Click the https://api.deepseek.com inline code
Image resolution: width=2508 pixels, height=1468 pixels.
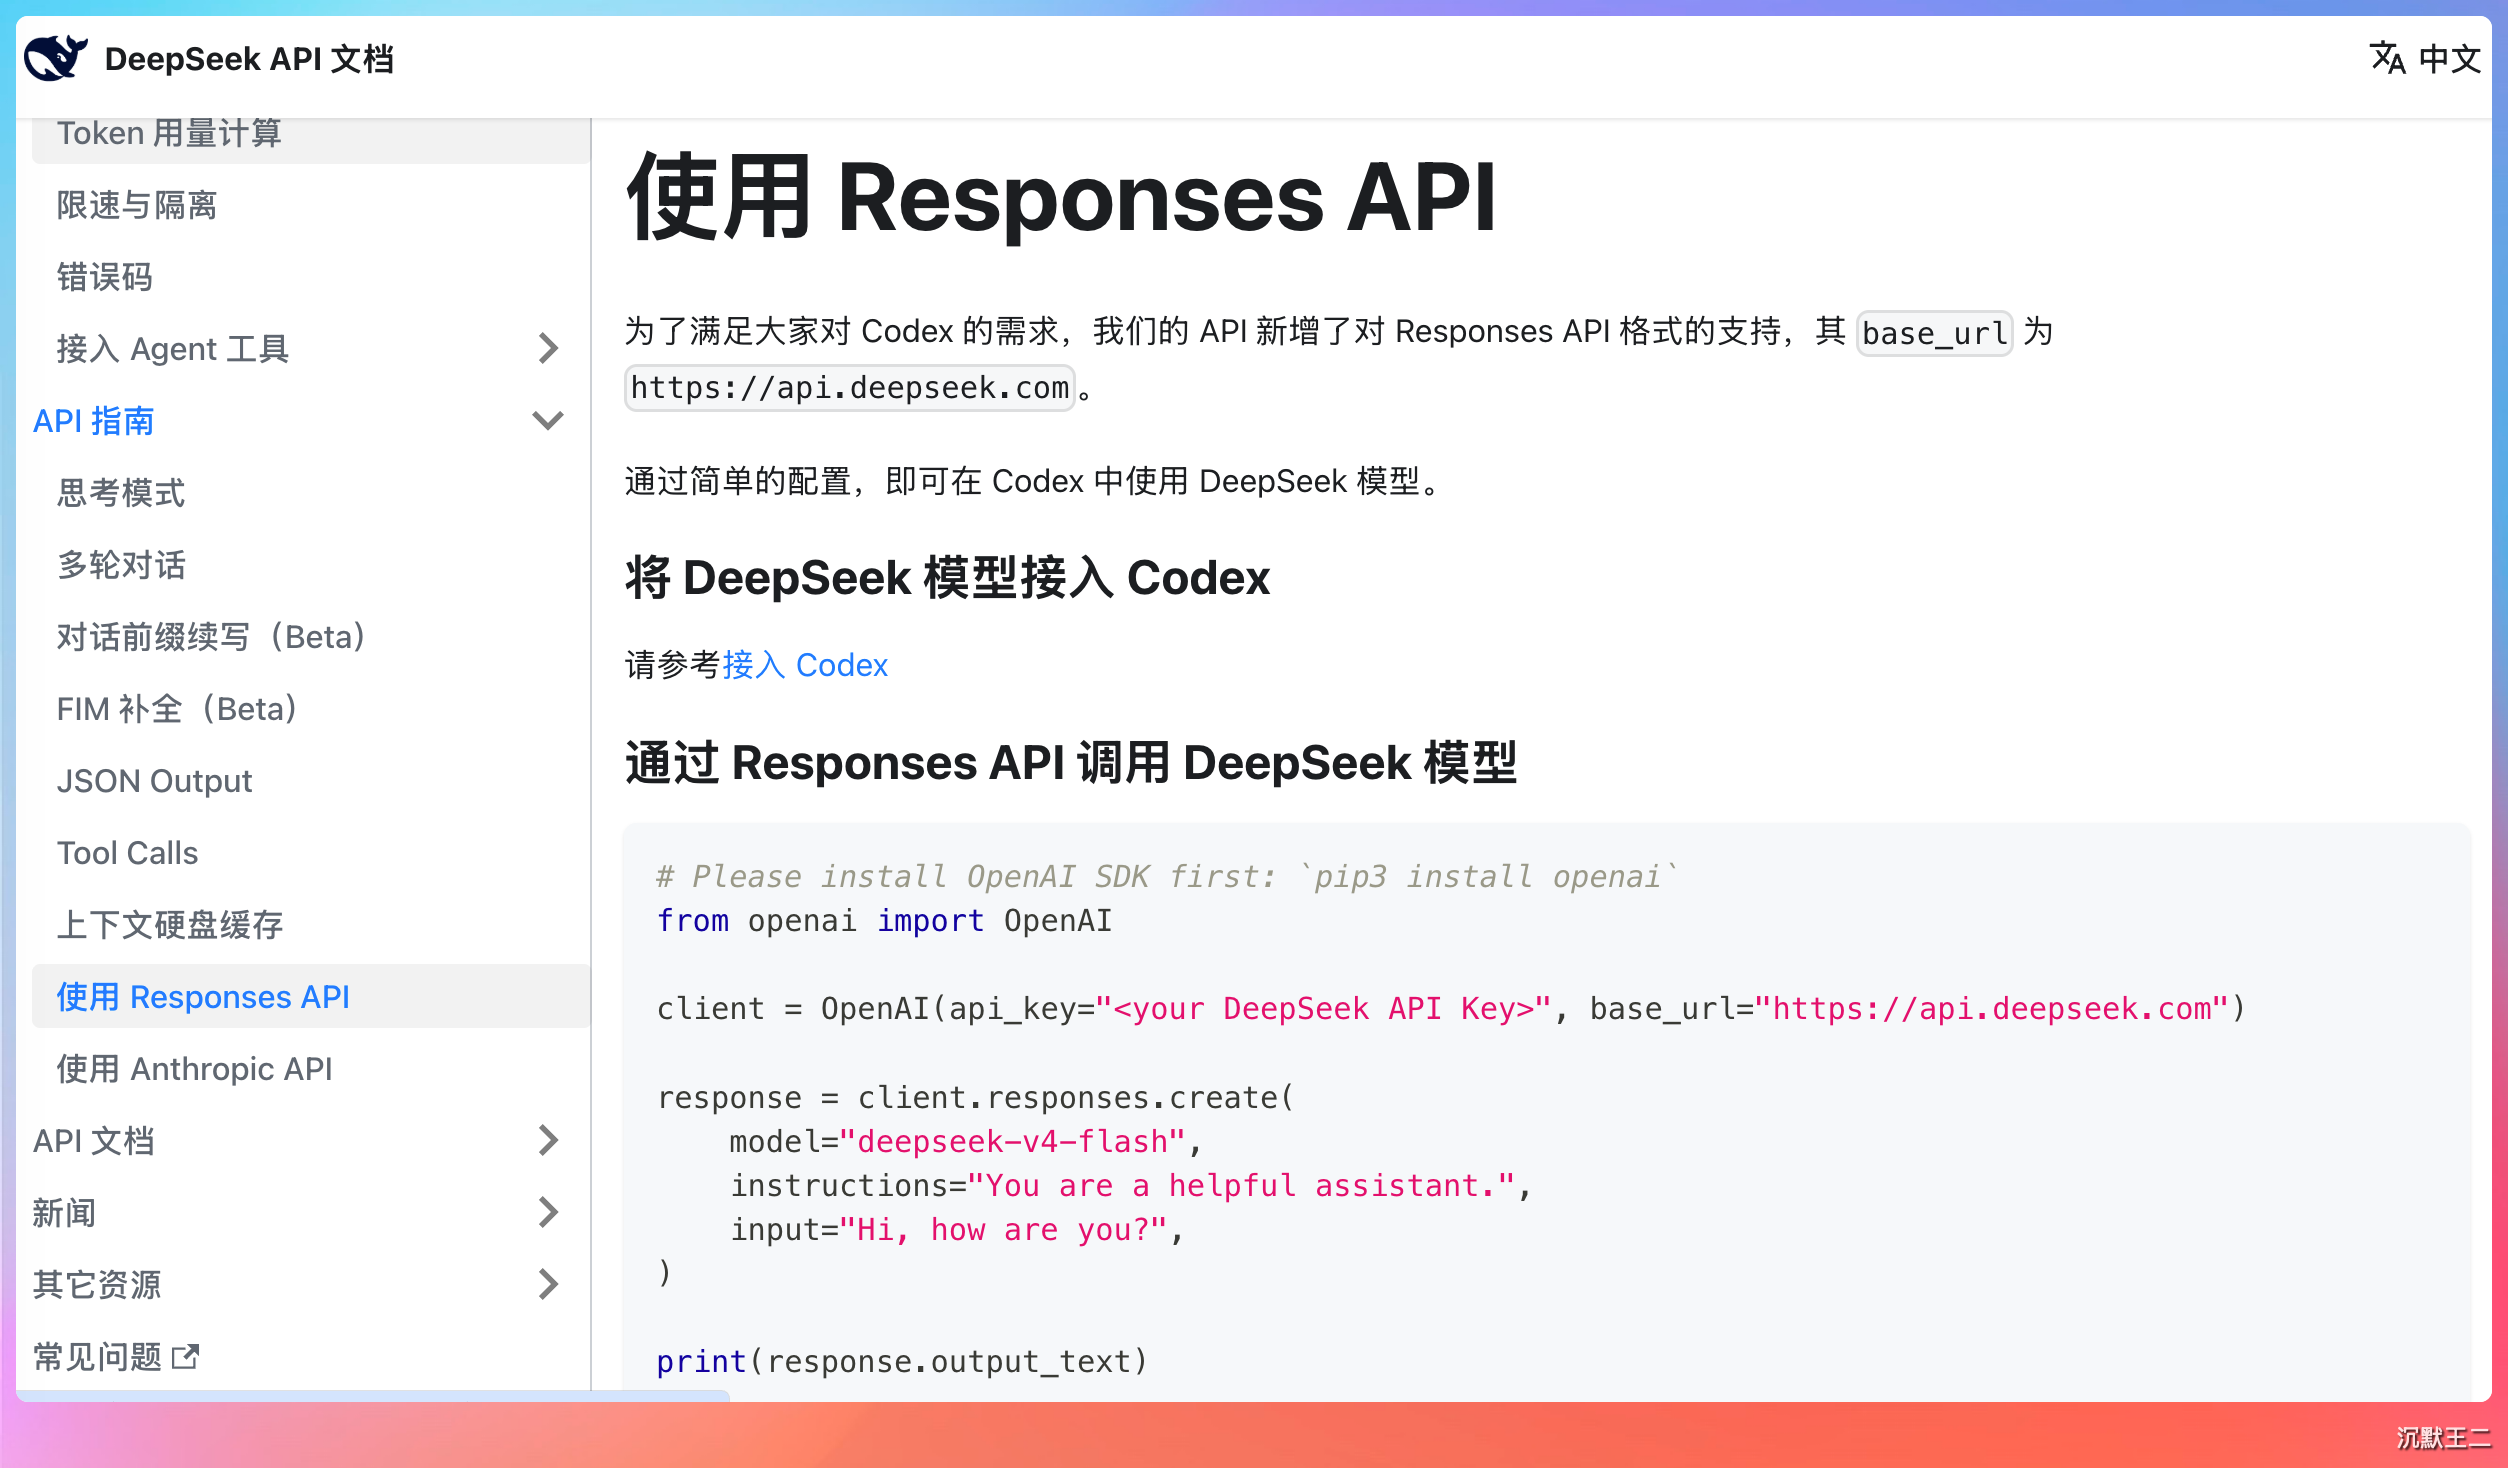850,388
